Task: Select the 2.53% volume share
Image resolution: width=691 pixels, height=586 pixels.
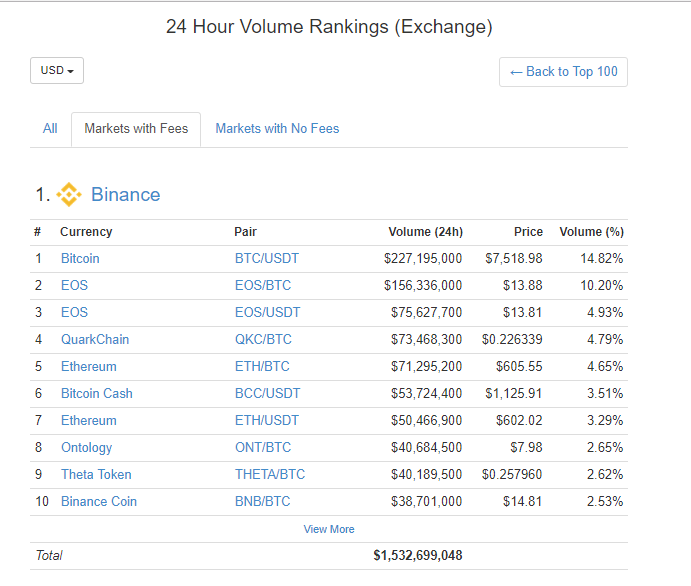Action: tap(605, 502)
